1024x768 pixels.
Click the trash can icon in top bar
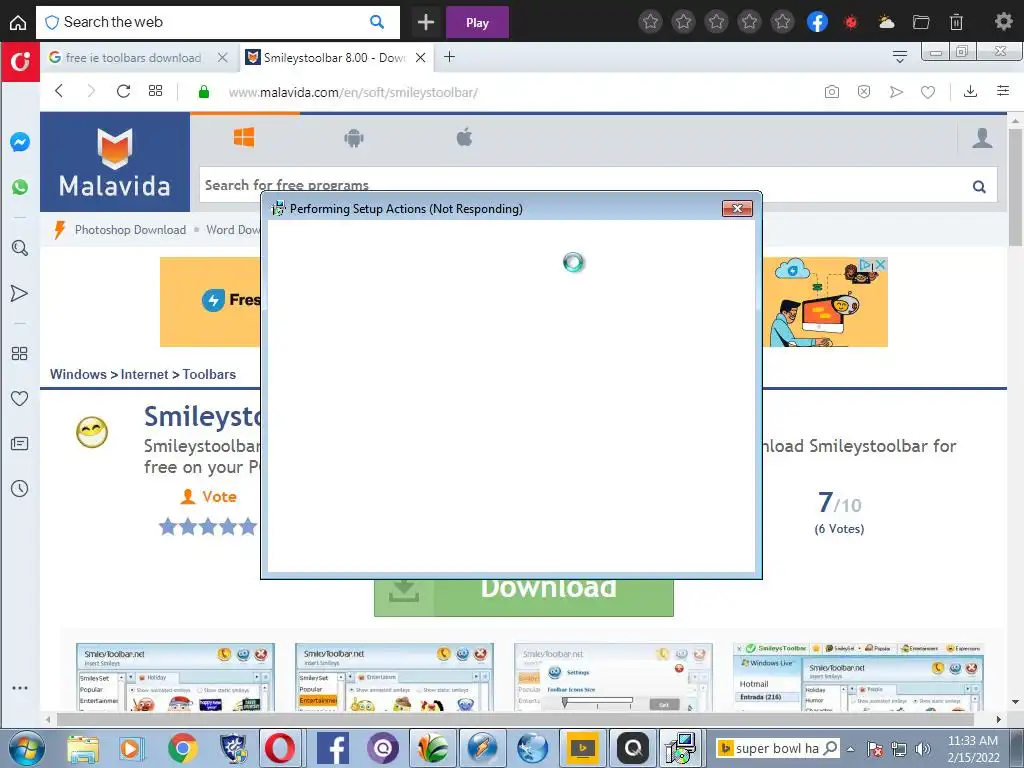[956, 22]
